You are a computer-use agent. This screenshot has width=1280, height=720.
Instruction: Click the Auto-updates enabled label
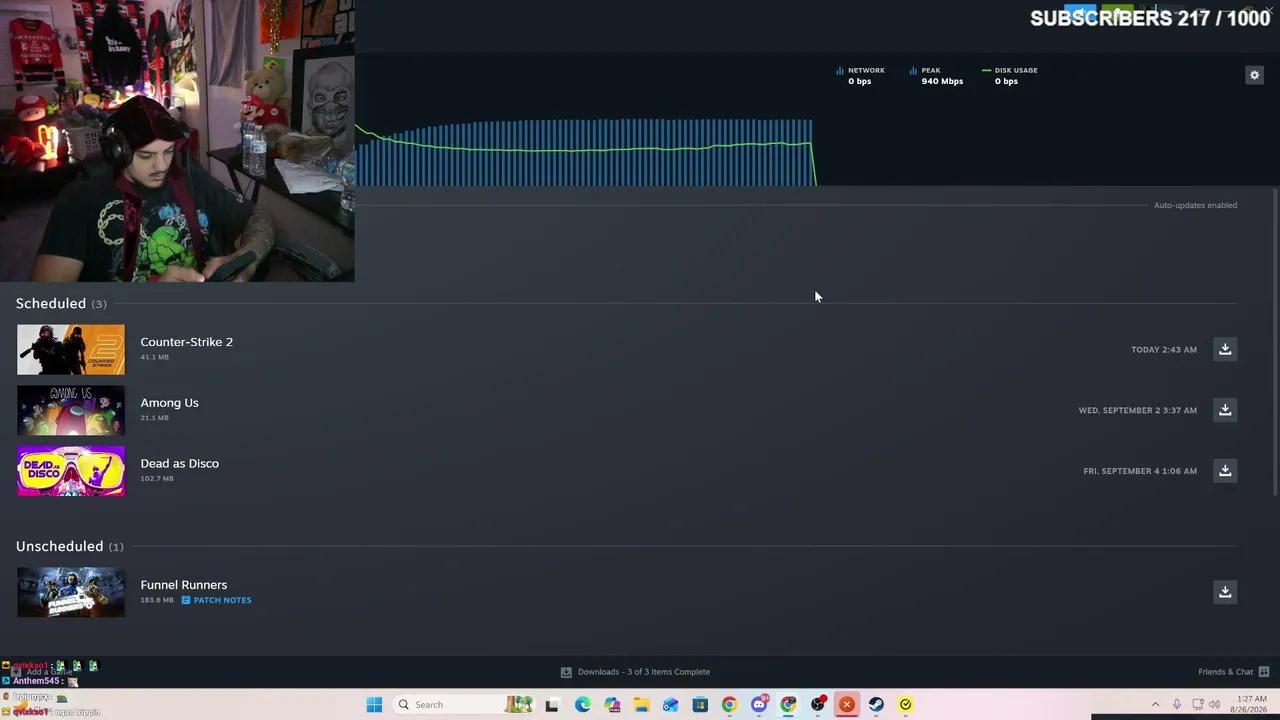pyautogui.click(x=1195, y=205)
